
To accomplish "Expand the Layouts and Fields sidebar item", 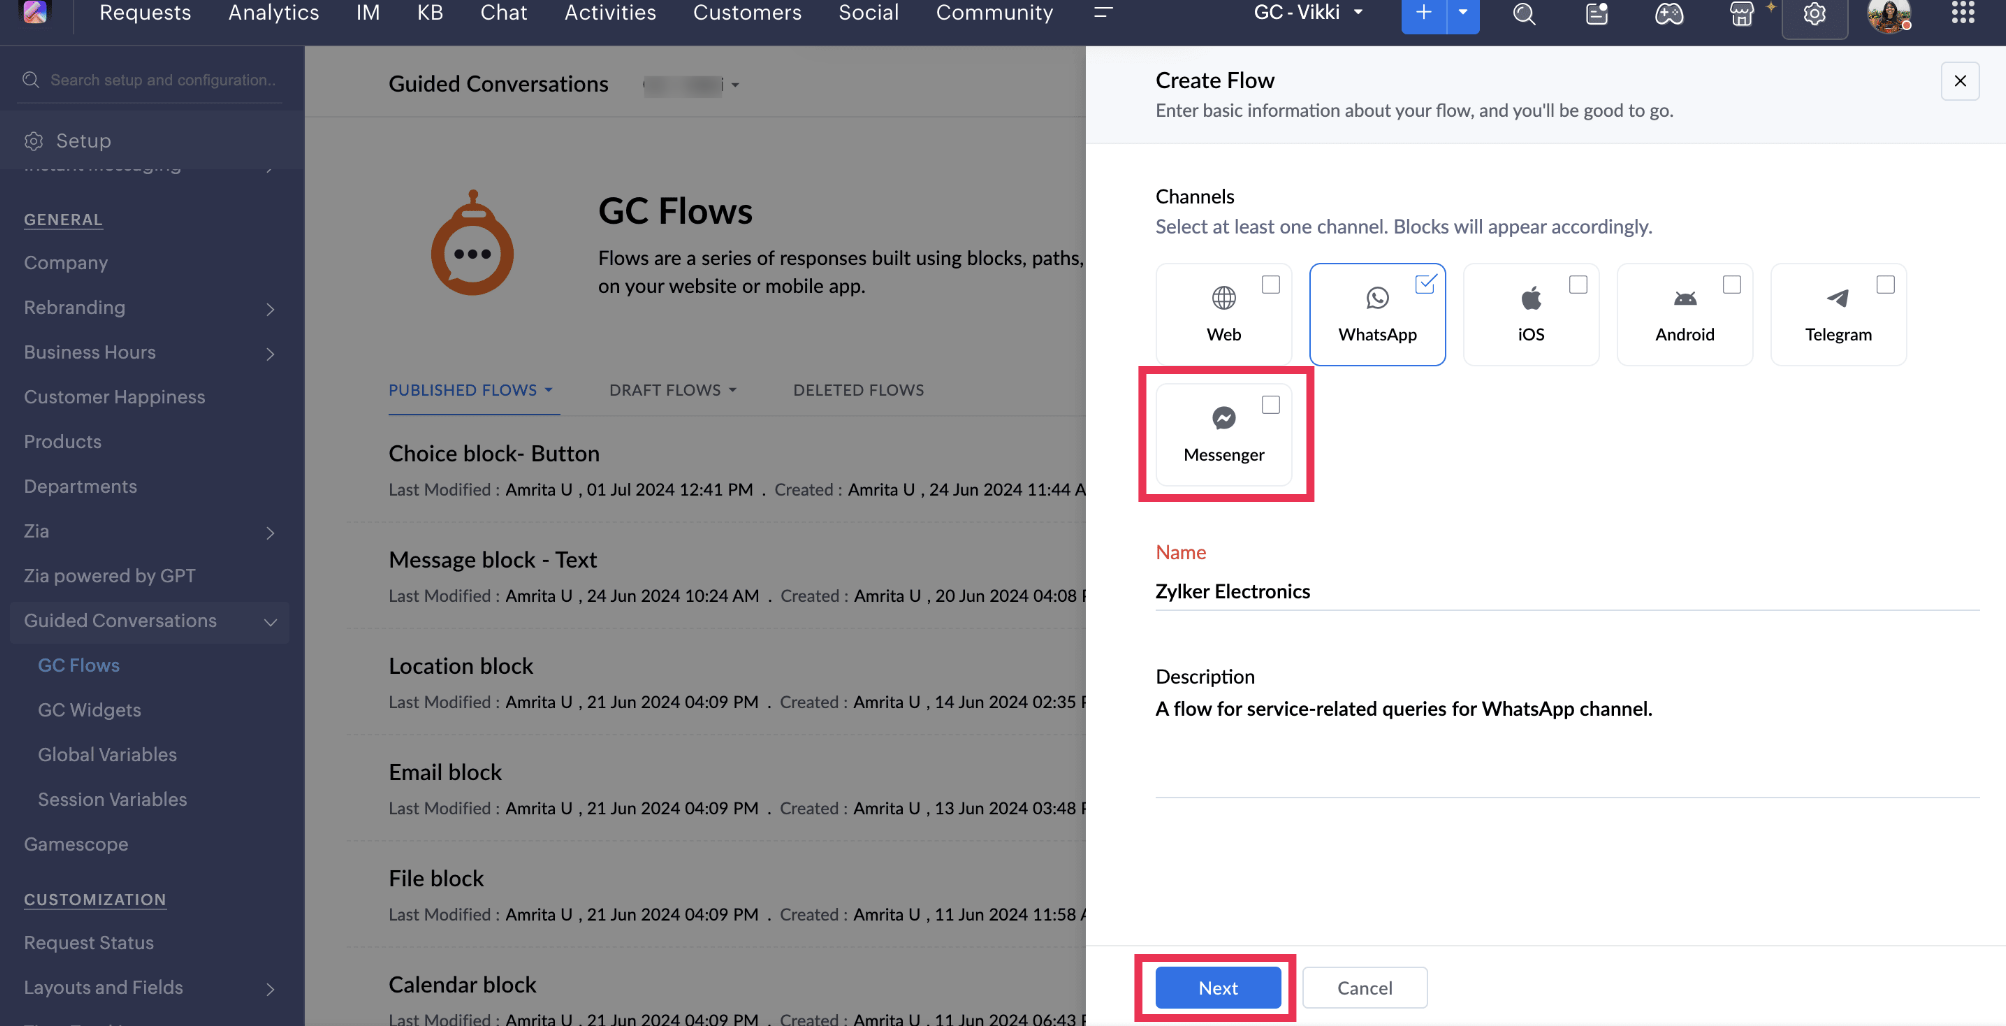I will [270, 989].
